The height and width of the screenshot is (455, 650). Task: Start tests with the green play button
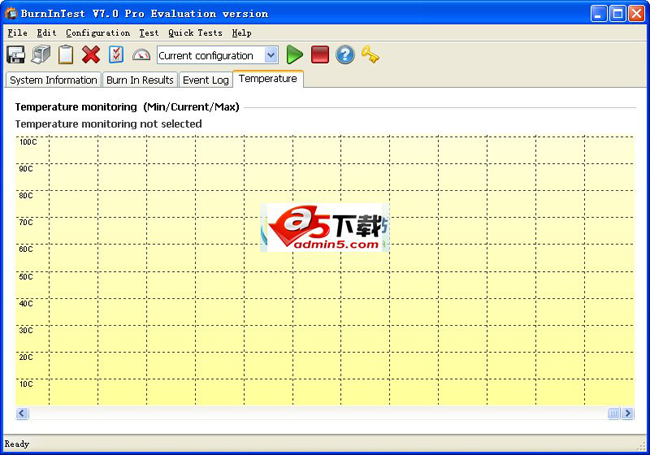click(294, 55)
